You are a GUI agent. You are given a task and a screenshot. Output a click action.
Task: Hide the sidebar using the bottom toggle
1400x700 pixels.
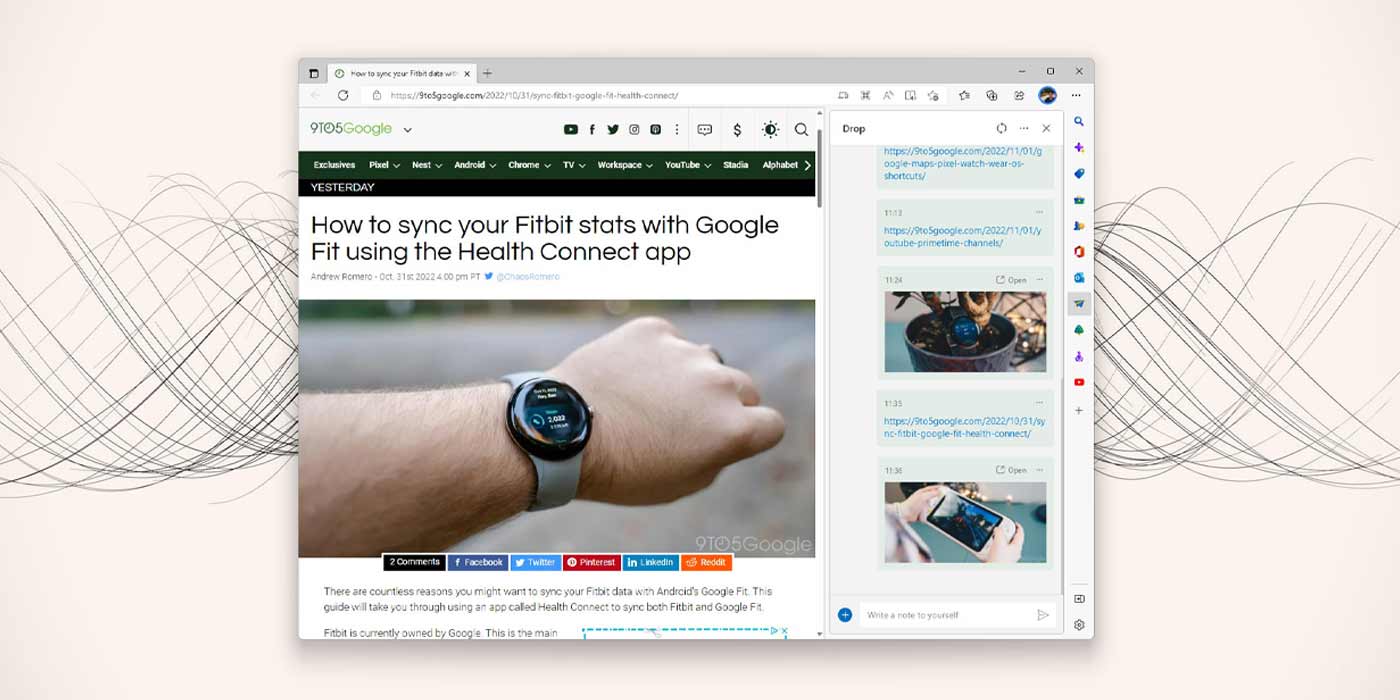click(1079, 599)
